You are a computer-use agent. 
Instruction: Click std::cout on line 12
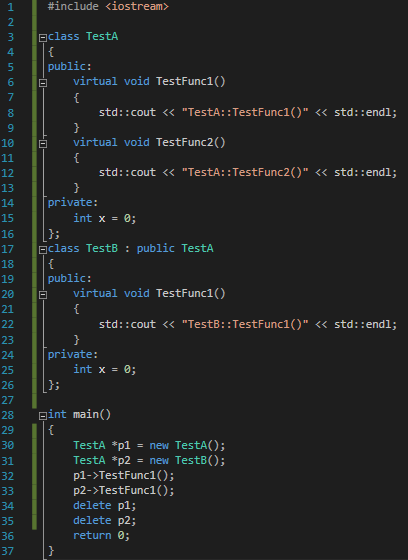pyautogui.click(x=127, y=172)
